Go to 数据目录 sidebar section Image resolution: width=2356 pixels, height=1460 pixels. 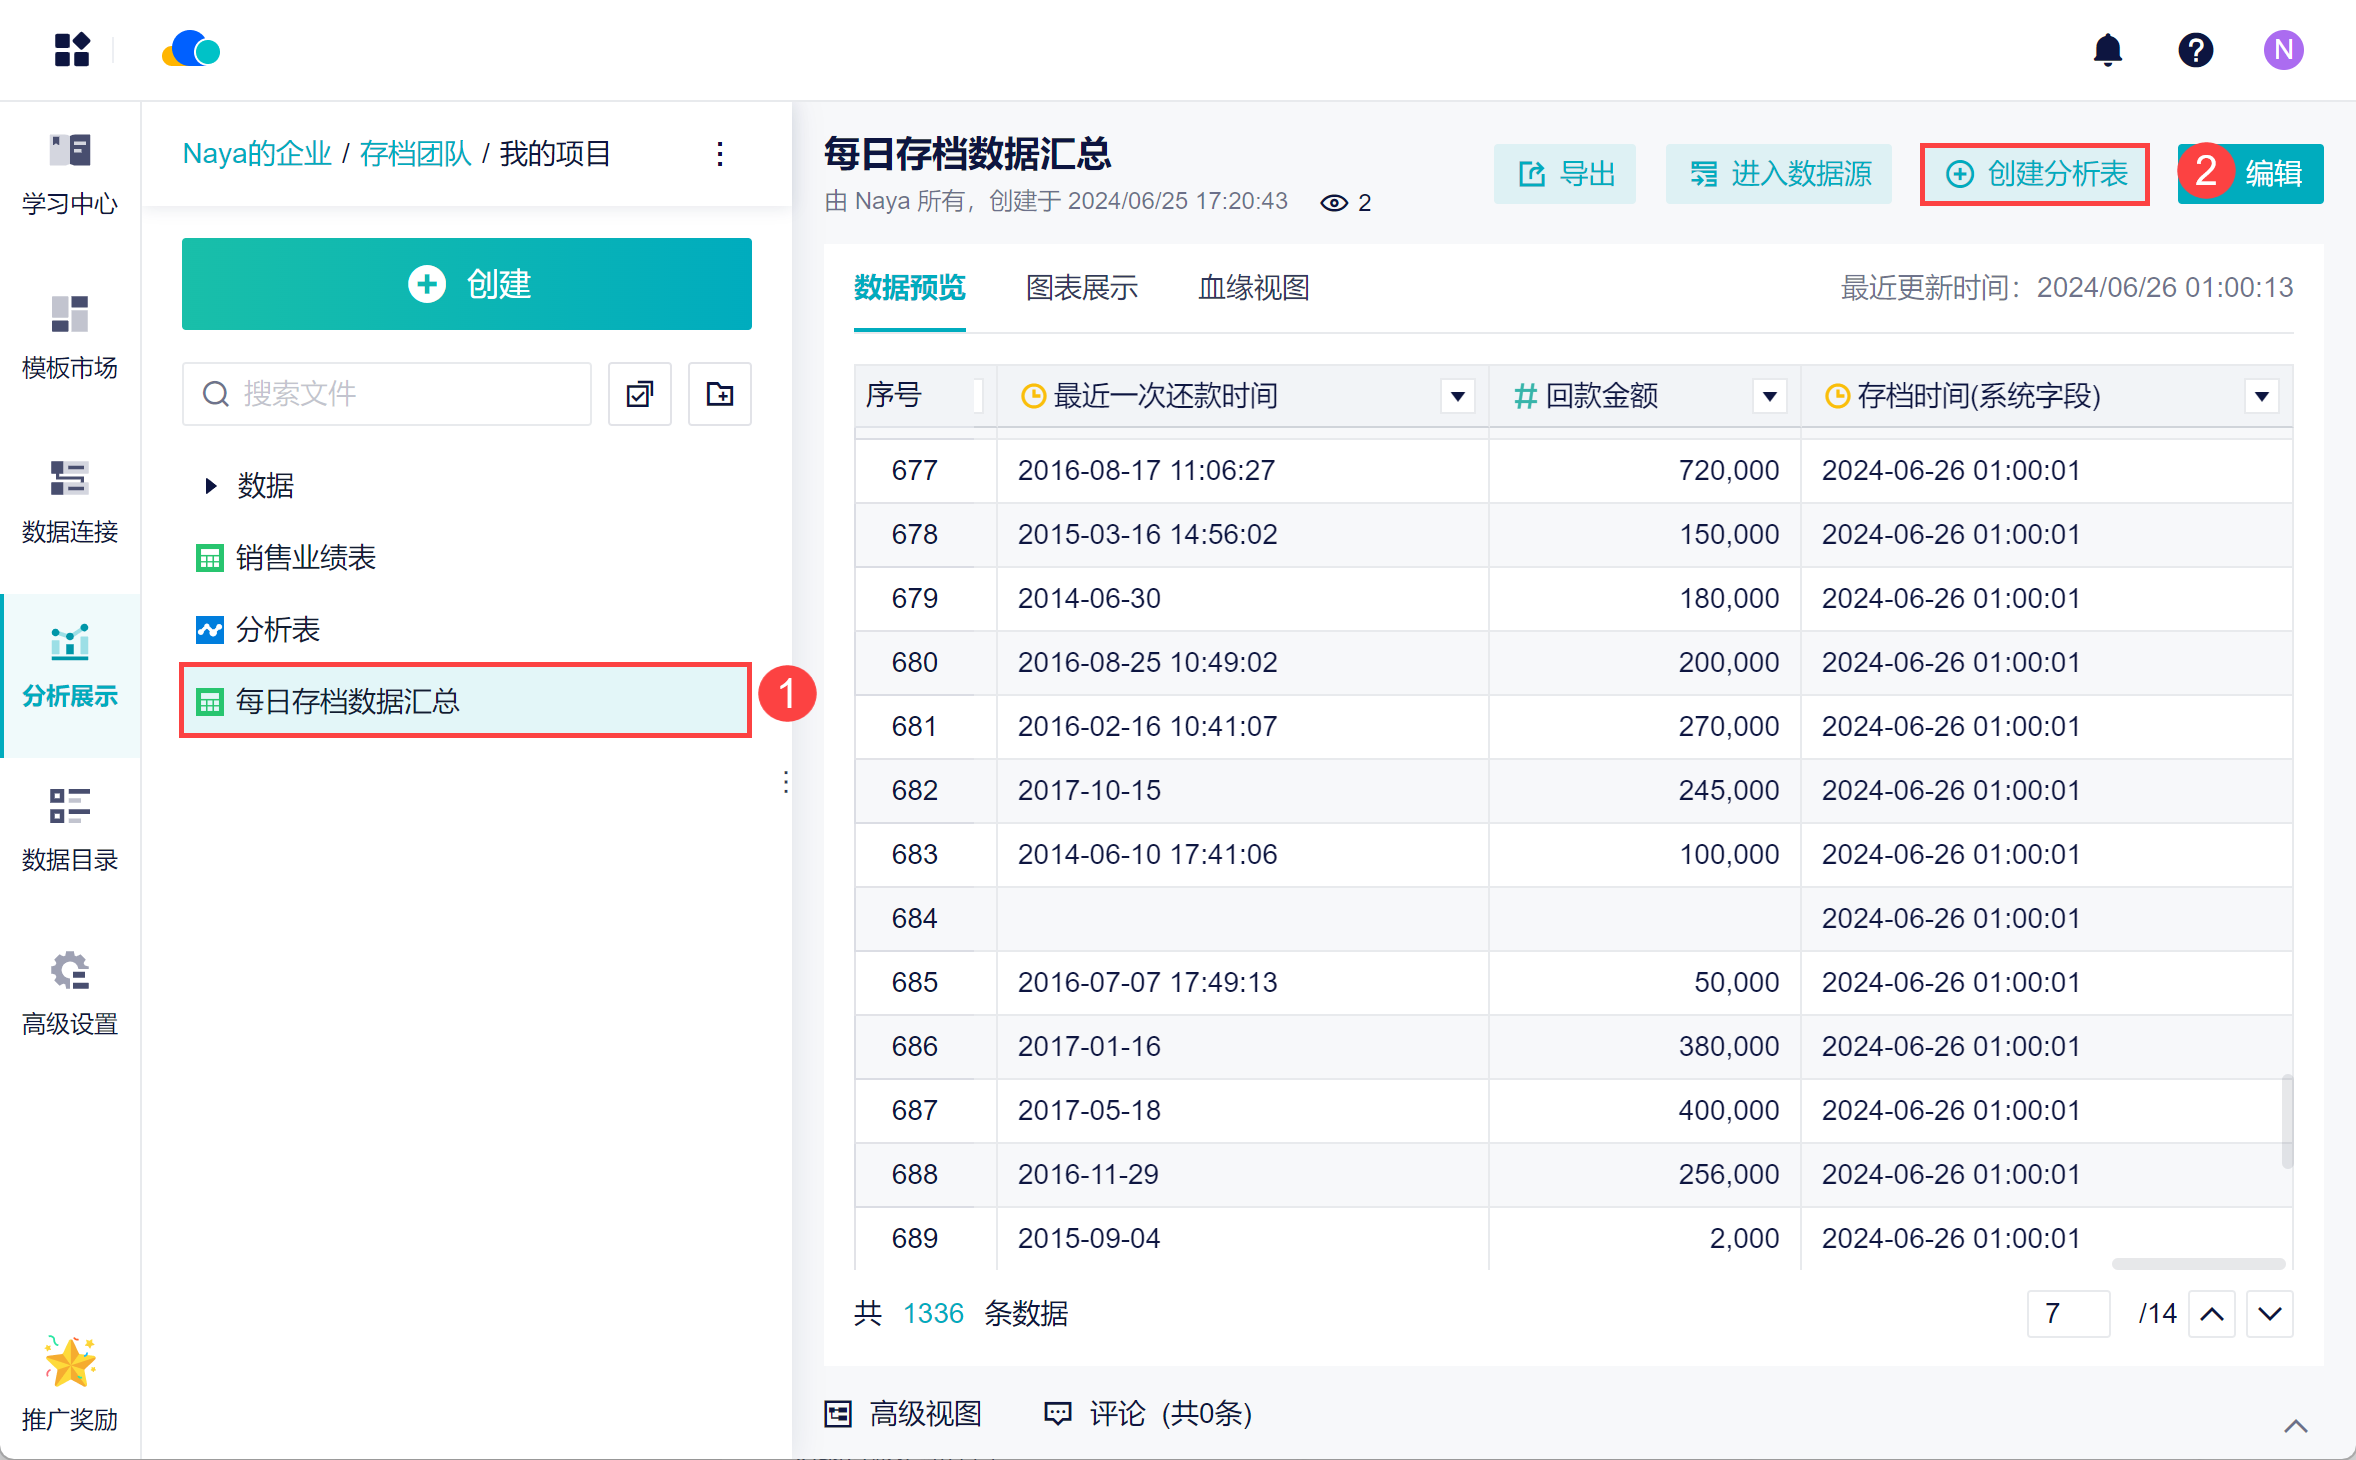coord(70,830)
